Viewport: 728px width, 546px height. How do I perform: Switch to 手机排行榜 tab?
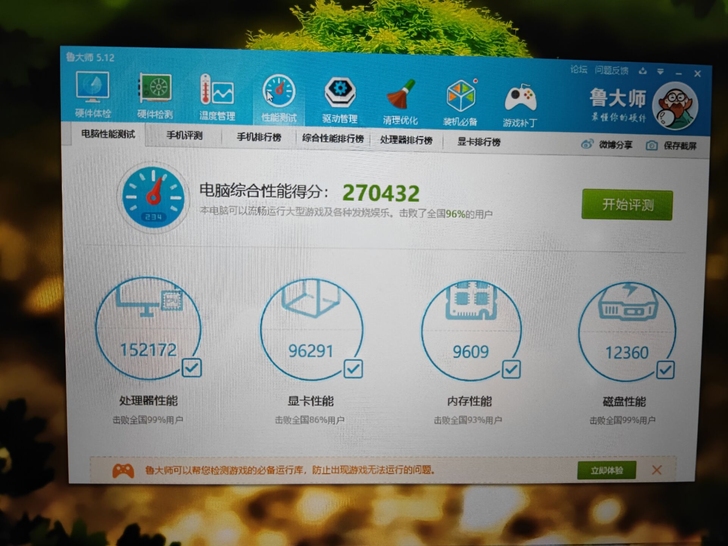coord(259,137)
